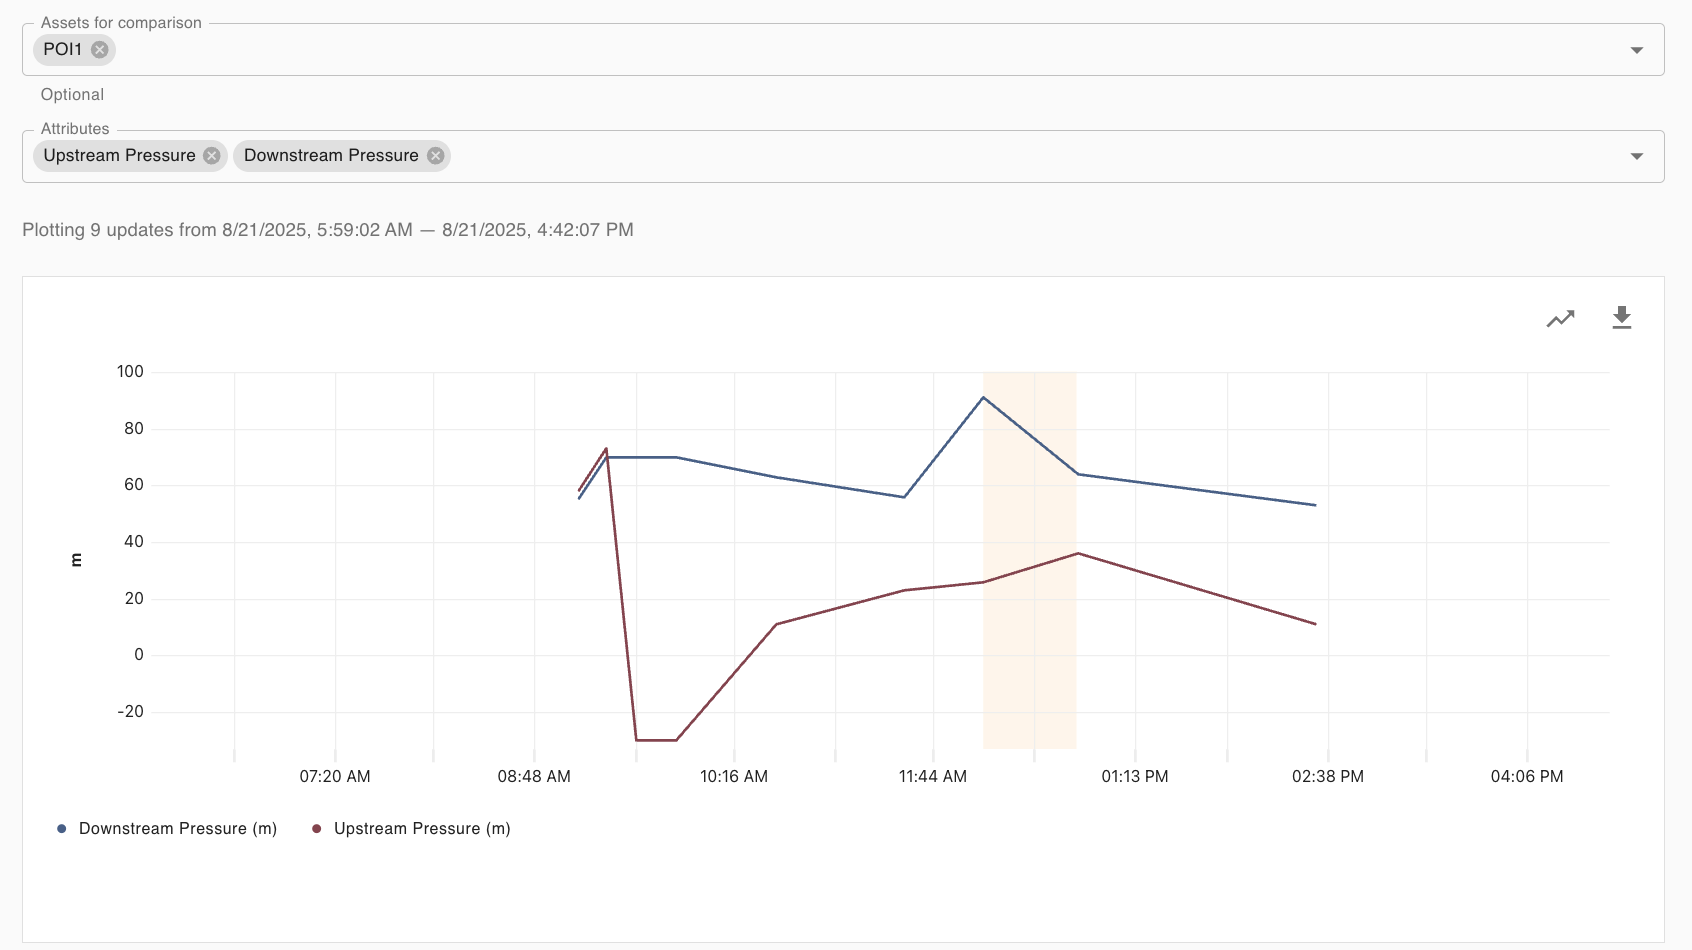This screenshot has height=950, width=1692.
Task: Click the trend line chart icon
Action: 1560,319
